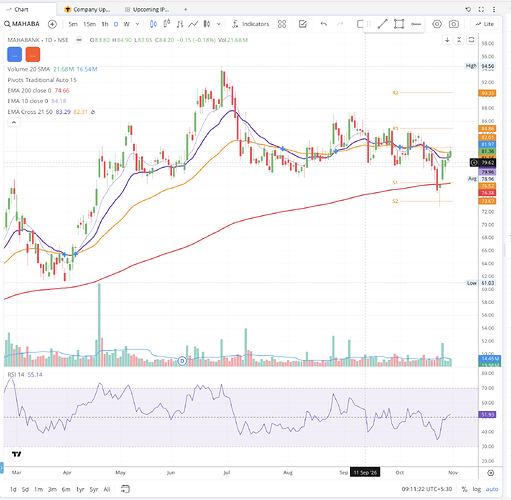Image resolution: width=511 pixels, height=500 pixels.
Task: Select the line chart style
Action: pos(193,24)
